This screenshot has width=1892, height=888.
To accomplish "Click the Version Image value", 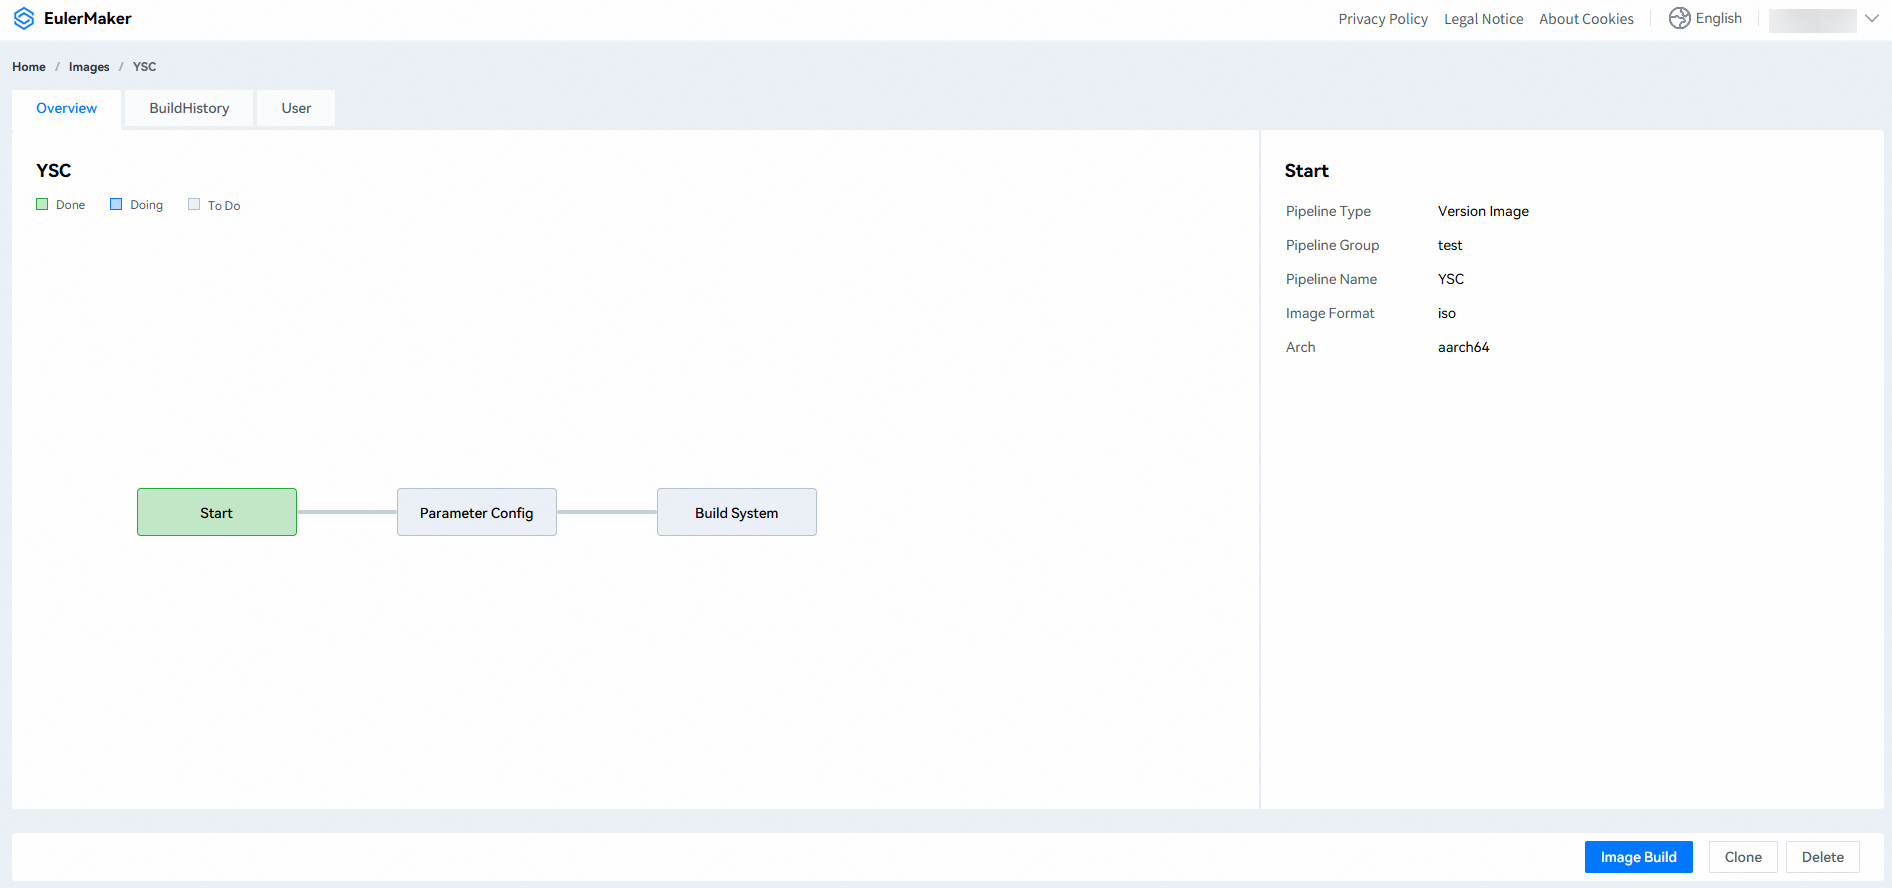I will click(1483, 211).
